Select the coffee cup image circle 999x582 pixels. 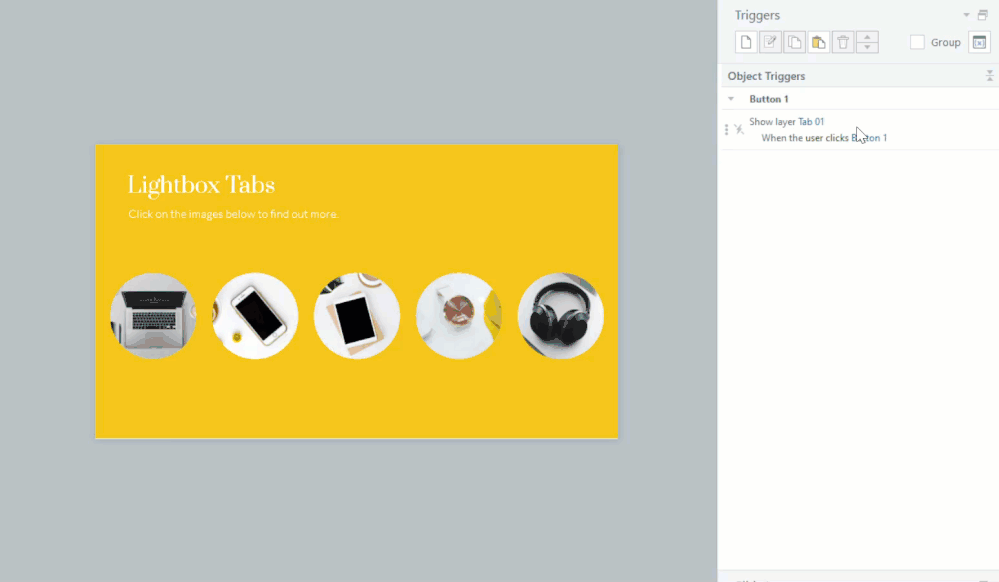coord(459,316)
